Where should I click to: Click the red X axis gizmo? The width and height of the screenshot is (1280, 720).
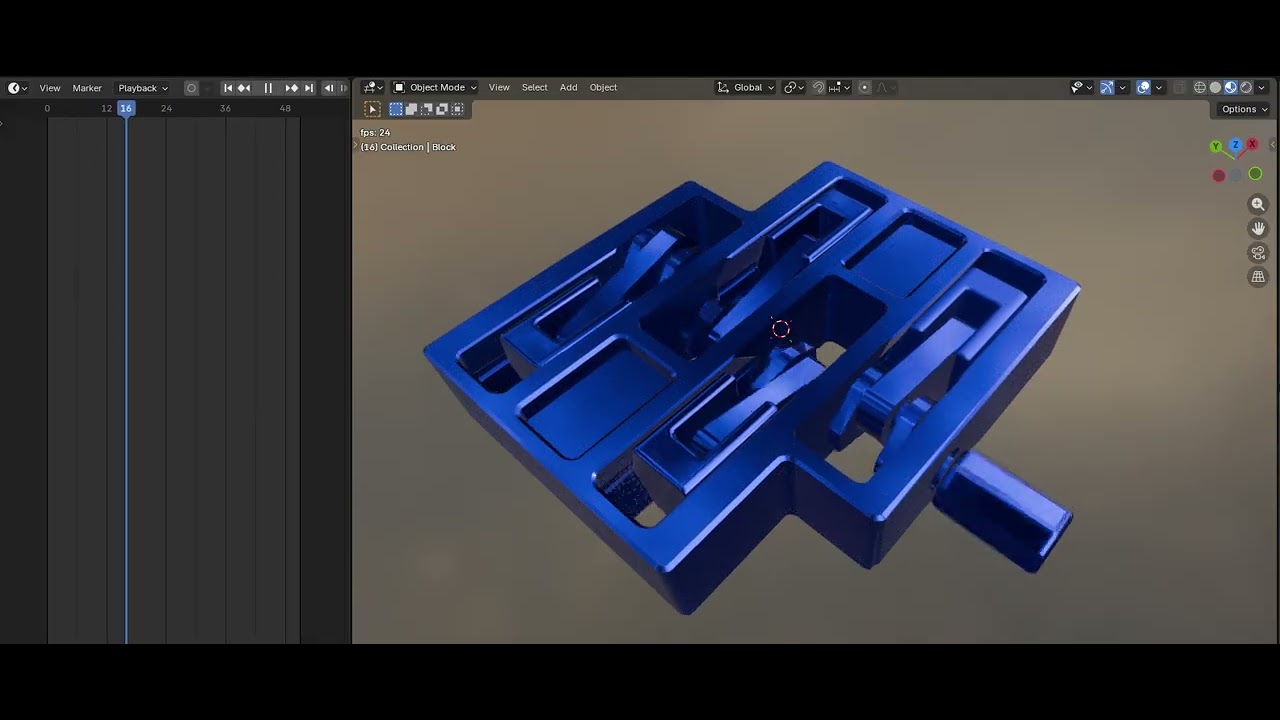1252,145
